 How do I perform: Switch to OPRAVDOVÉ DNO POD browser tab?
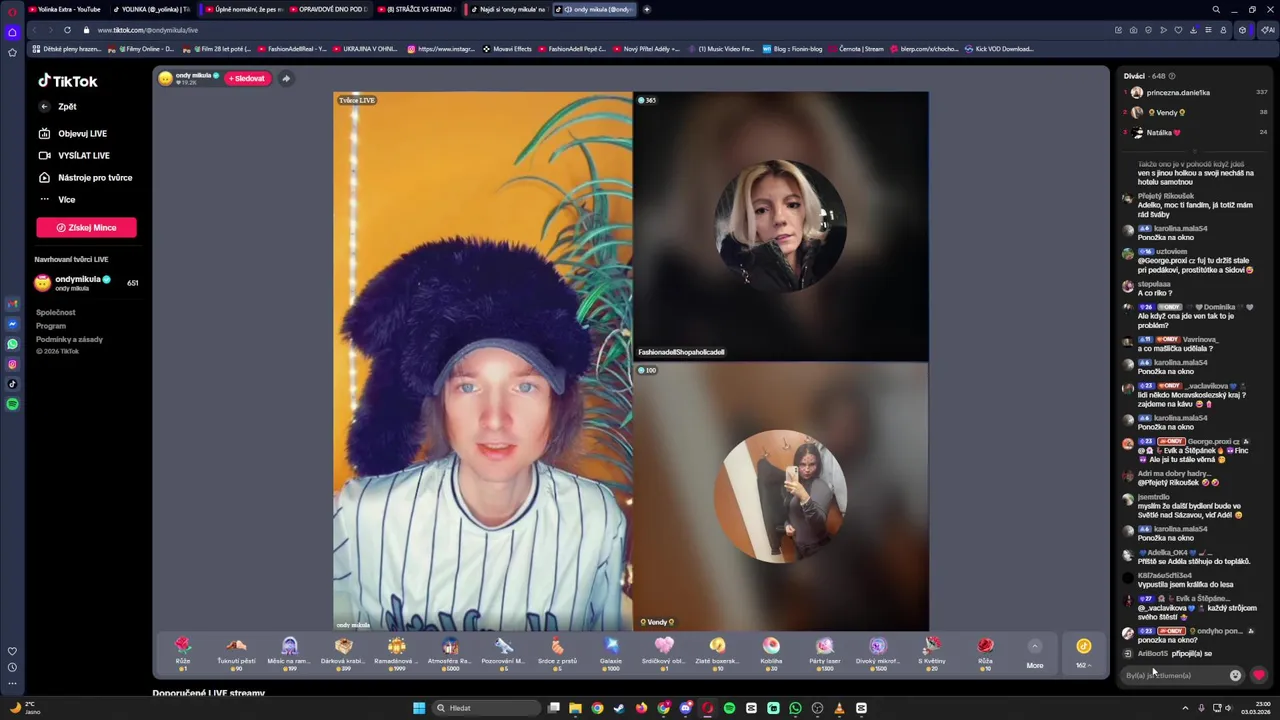tap(327, 9)
